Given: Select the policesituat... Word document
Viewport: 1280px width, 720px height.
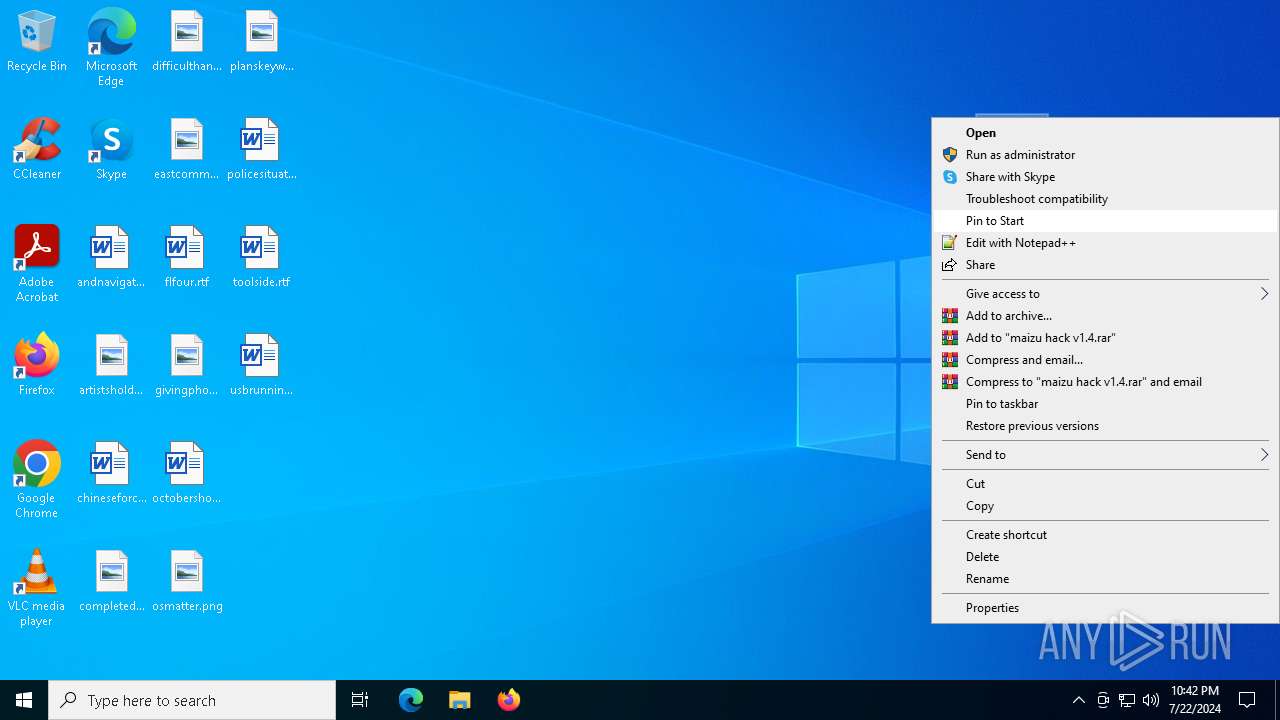Looking at the screenshot, I should (x=262, y=150).
